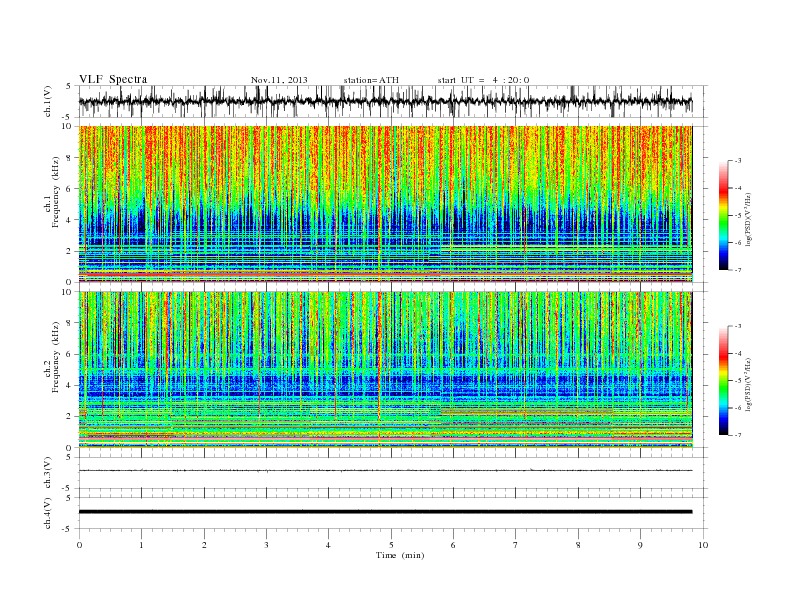Click the "station=ATH" header text
Screen dimensions: 792x612
[371, 80]
